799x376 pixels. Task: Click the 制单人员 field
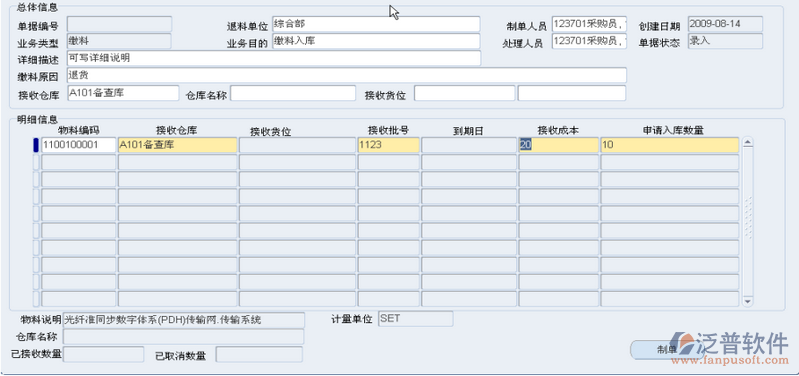pyautogui.click(x=589, y=24)
